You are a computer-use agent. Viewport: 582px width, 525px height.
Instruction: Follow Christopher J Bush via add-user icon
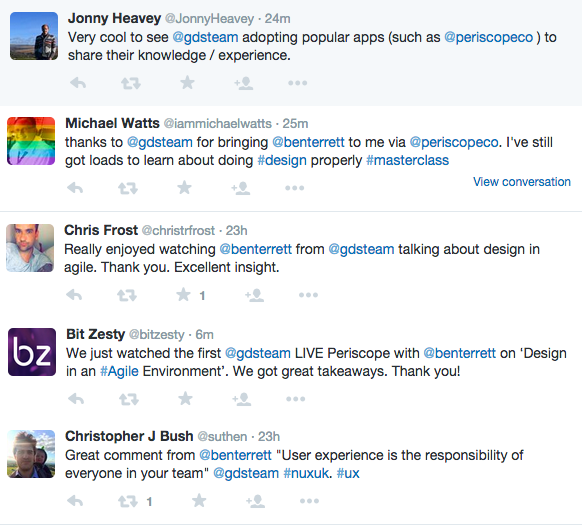[255, 501]
